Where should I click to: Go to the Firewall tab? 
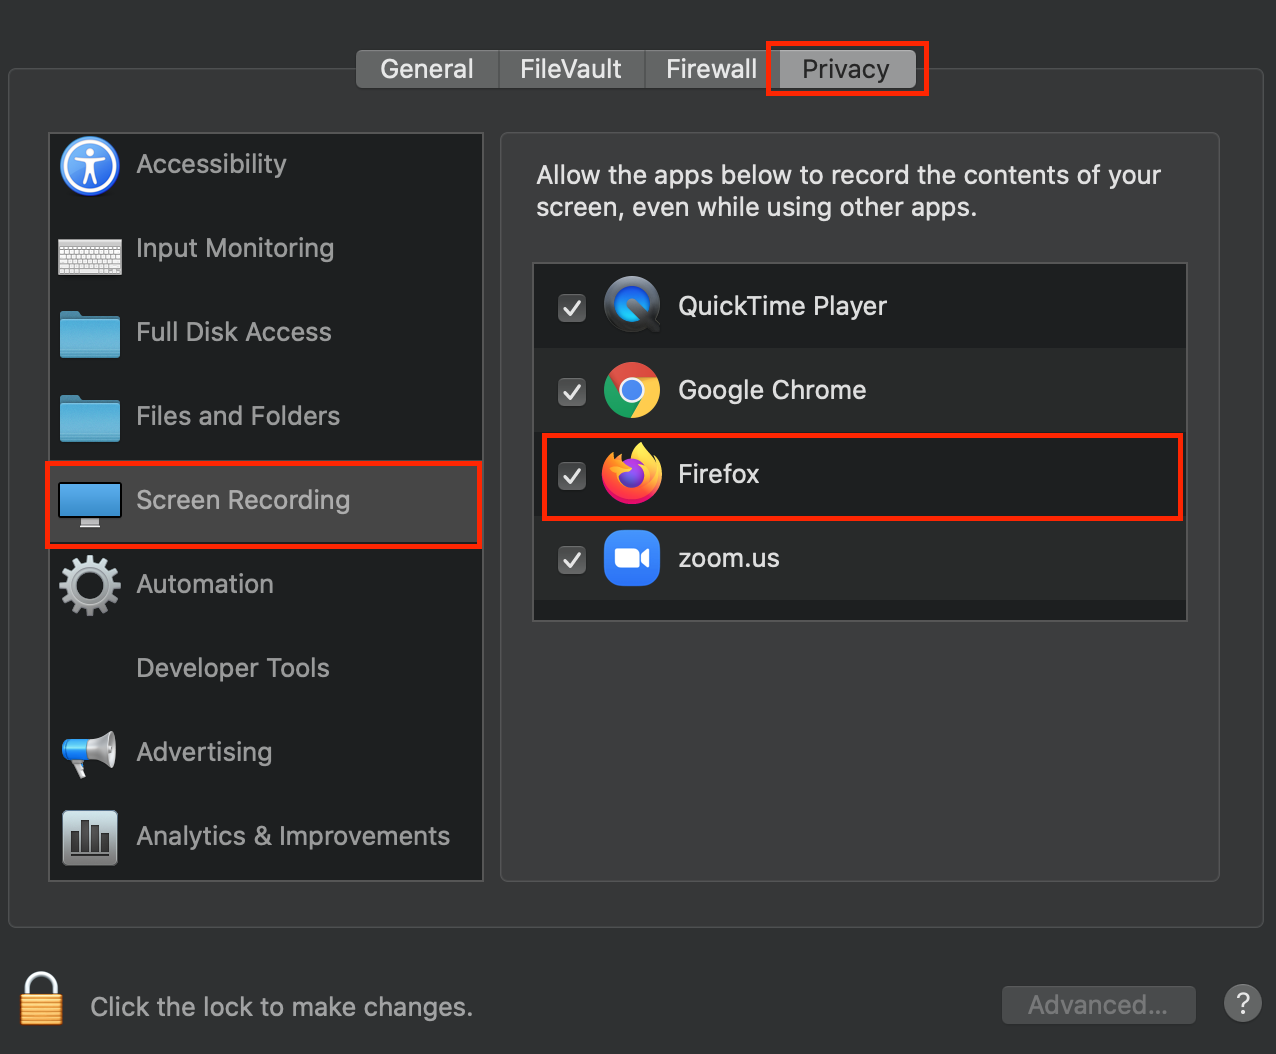click(x=711, y=69)
